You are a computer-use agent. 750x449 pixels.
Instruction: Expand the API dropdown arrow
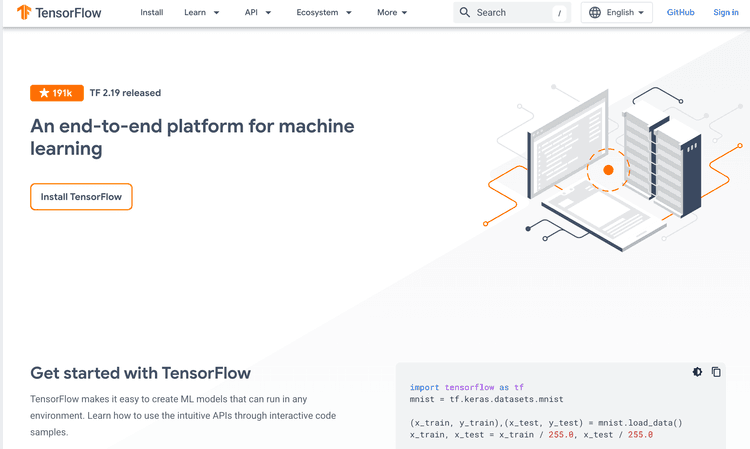pos(268,13)
